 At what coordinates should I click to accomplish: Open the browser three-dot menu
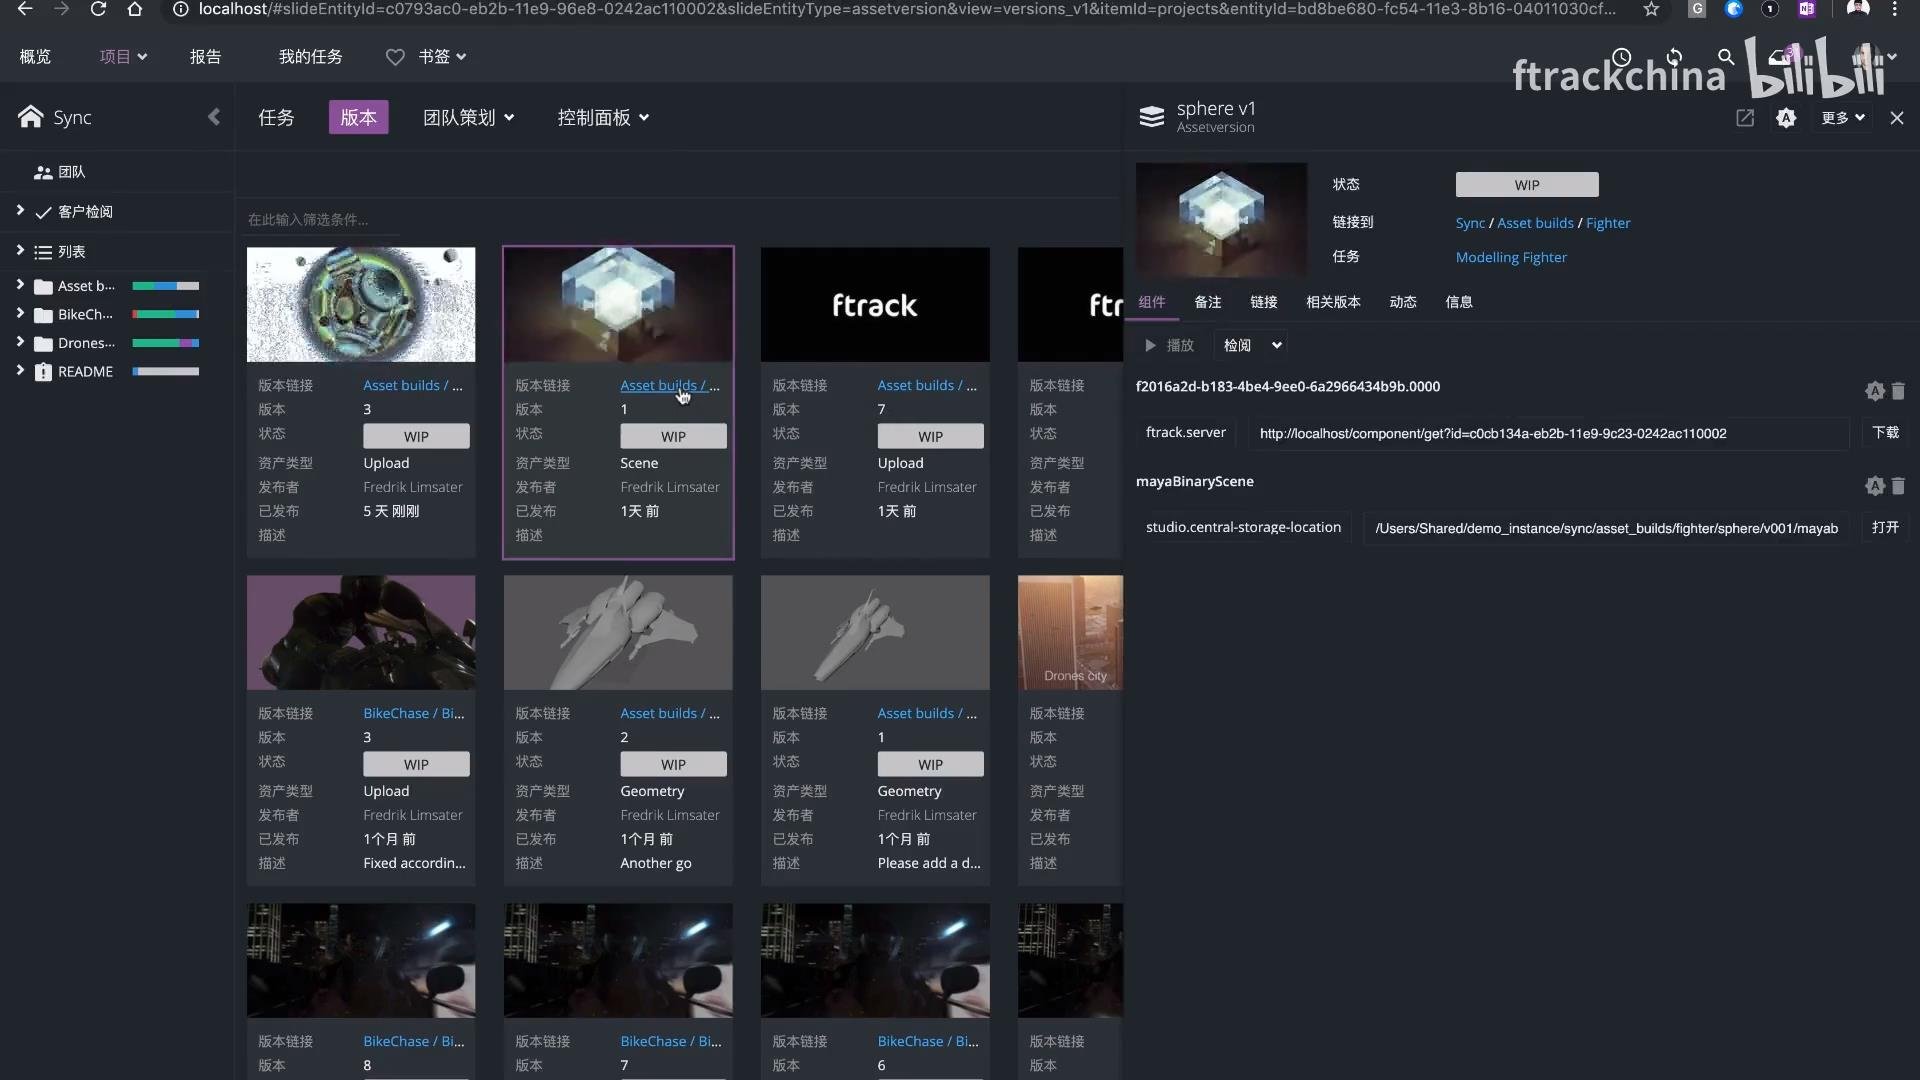click(1894, 9)
